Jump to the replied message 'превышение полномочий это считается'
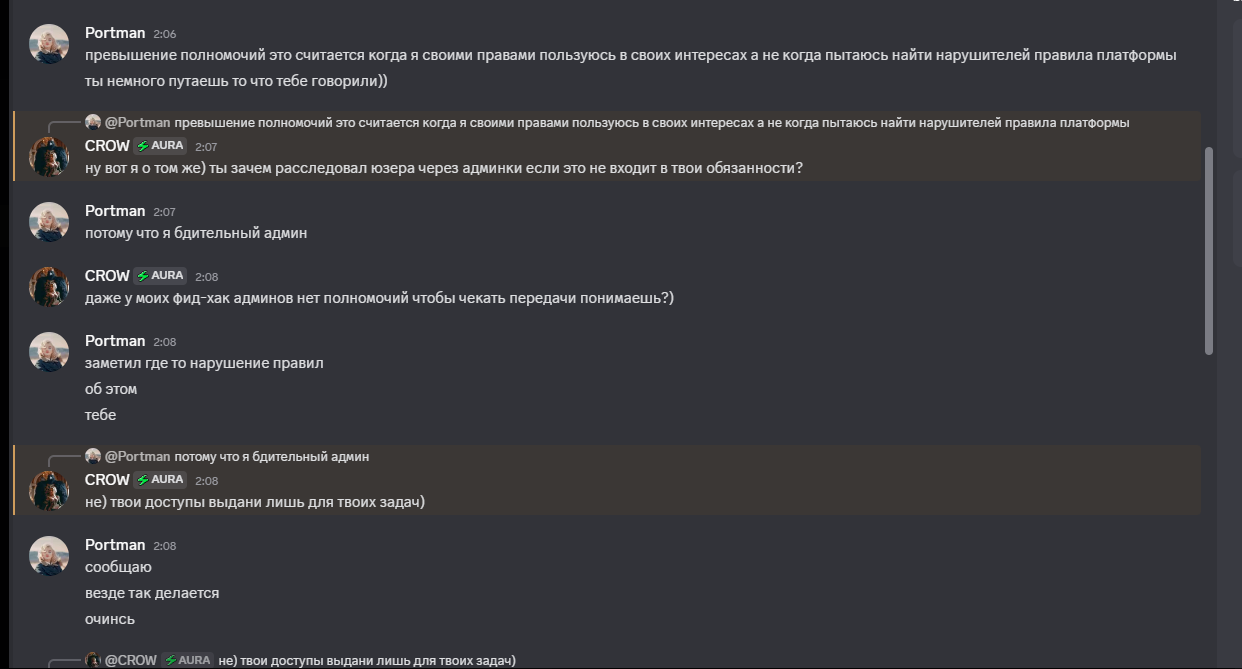 (652, 123)
